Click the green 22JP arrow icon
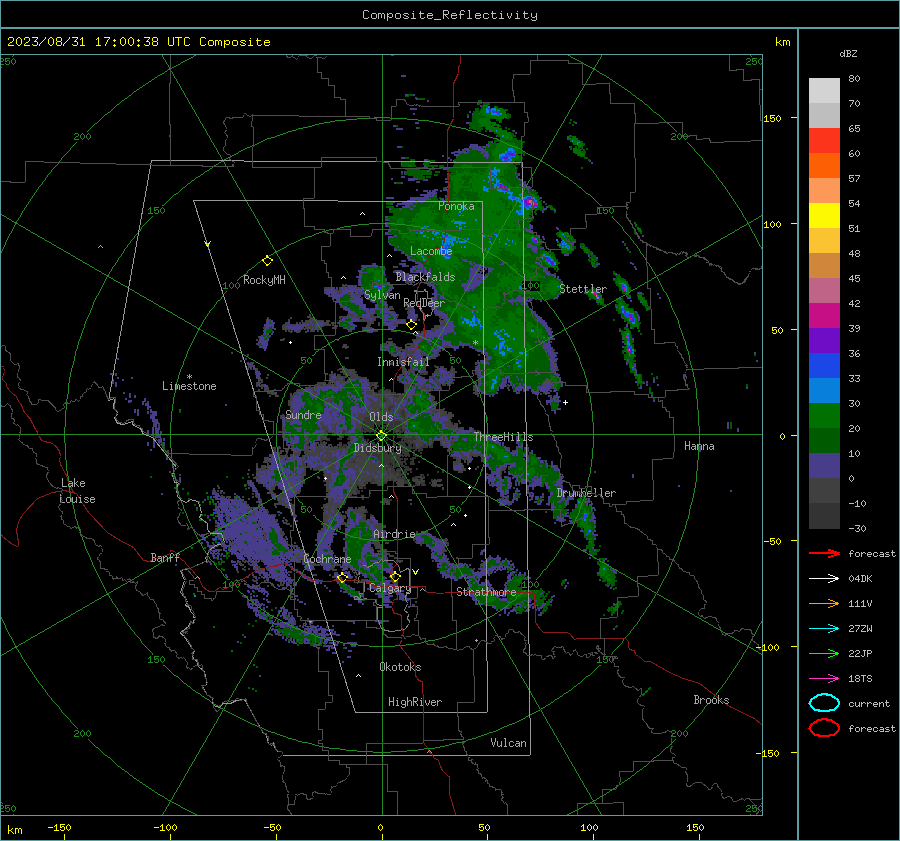 (824, 653)
